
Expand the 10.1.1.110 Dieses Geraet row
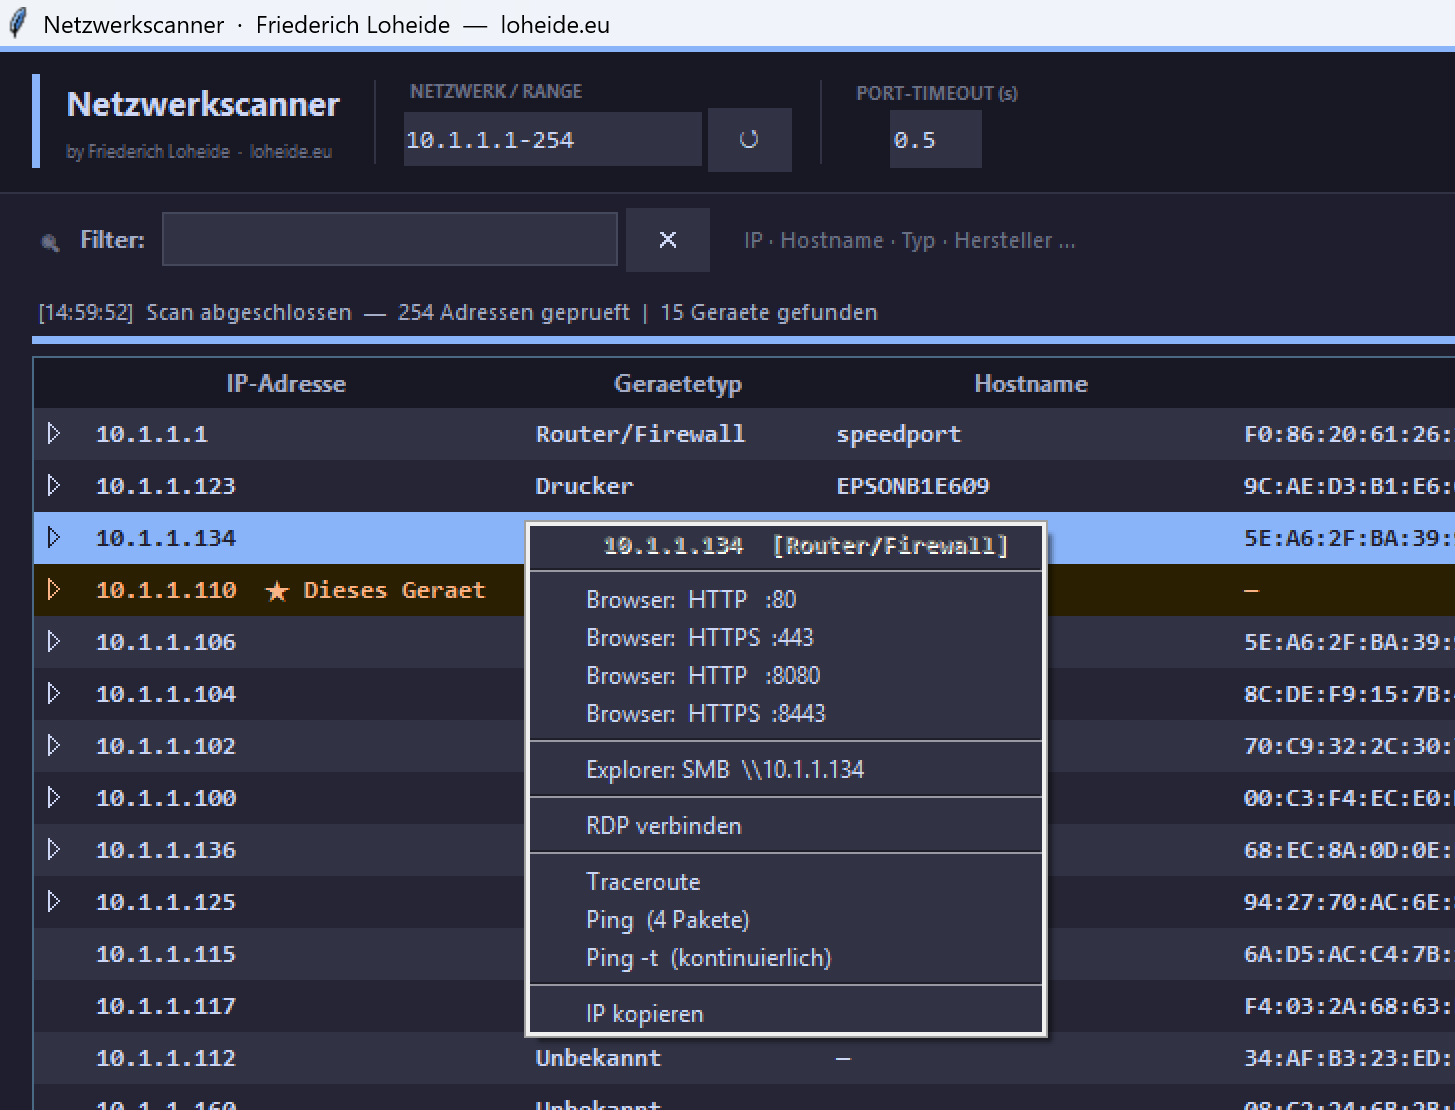54,590
